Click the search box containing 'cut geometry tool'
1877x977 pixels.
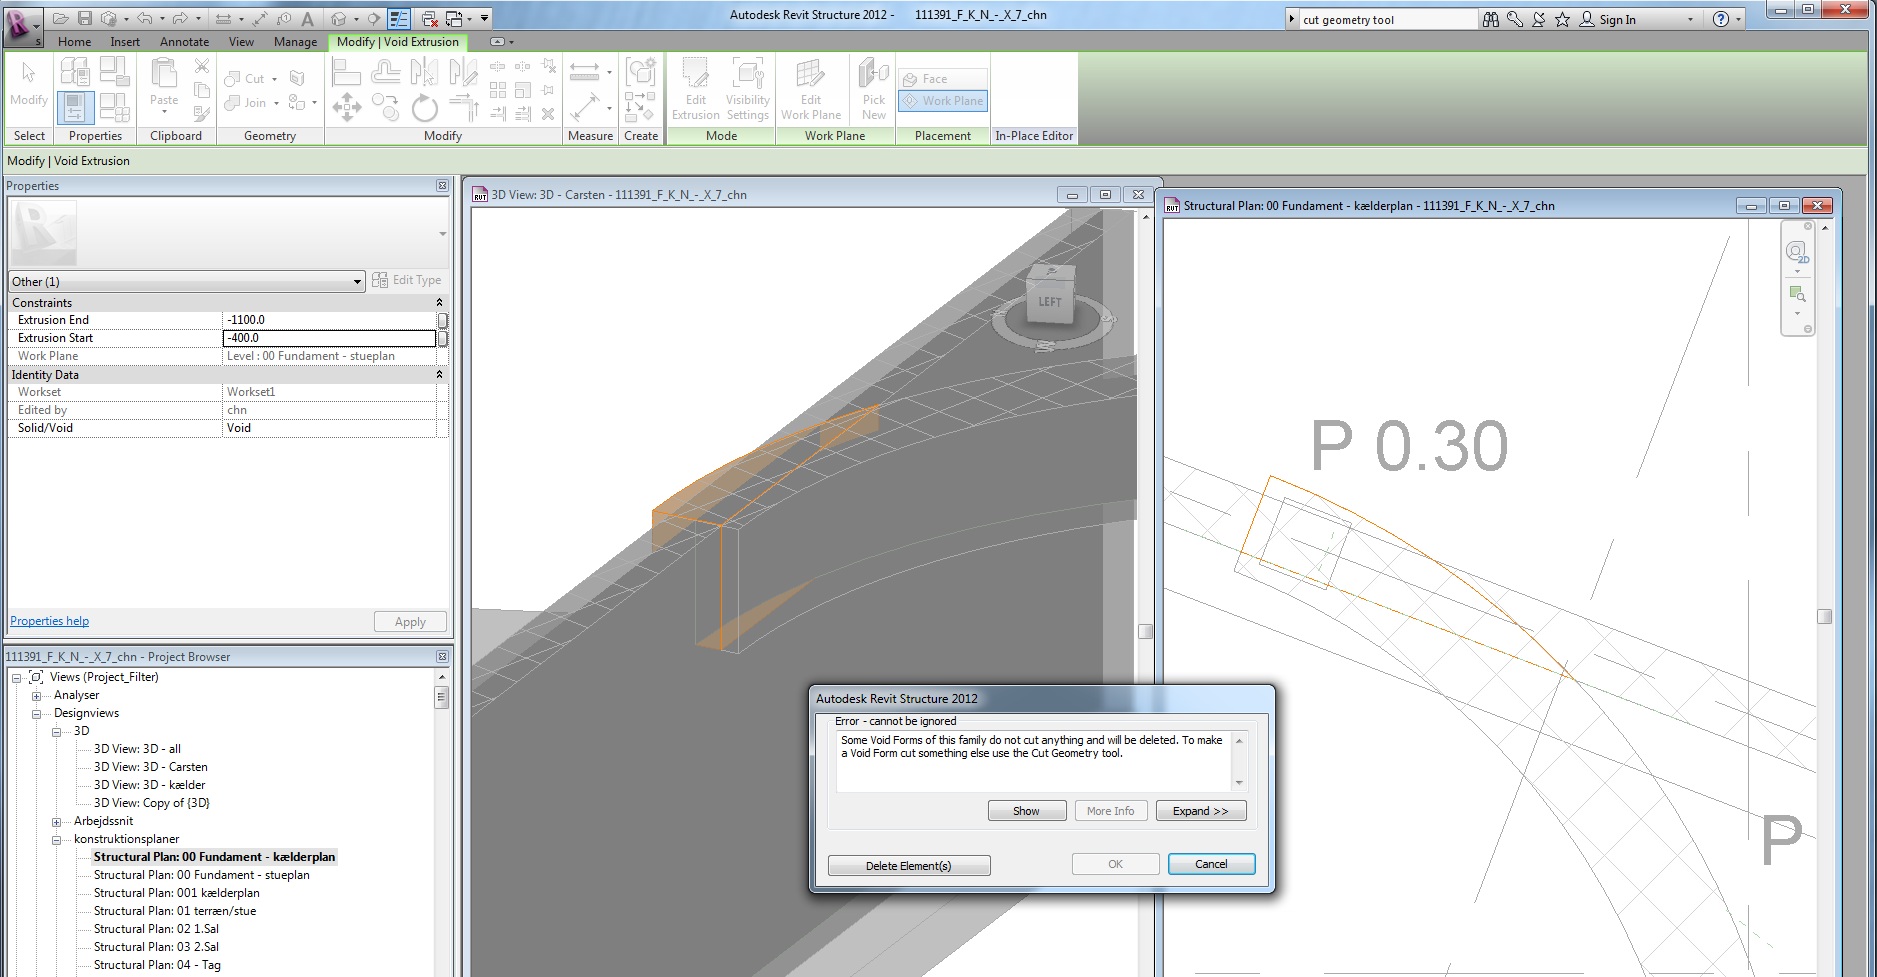click(x=1388, y=20)
